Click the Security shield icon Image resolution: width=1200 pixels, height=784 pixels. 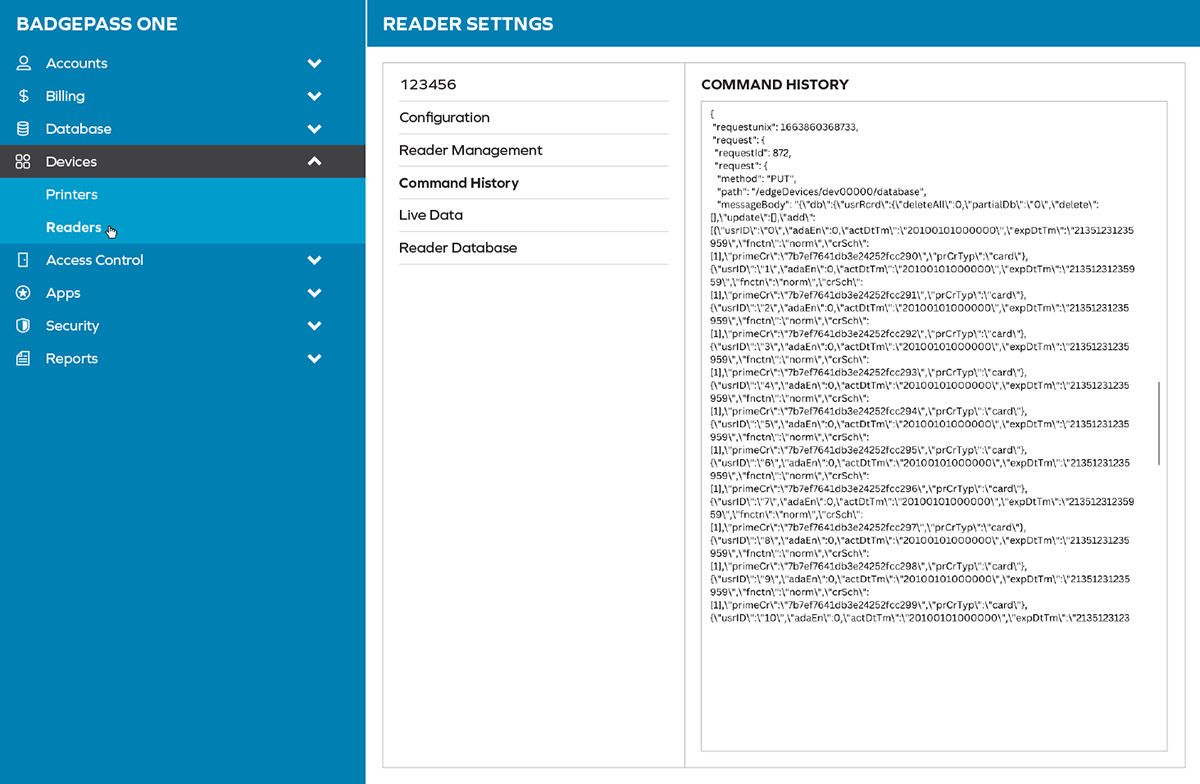click(23, 326)
